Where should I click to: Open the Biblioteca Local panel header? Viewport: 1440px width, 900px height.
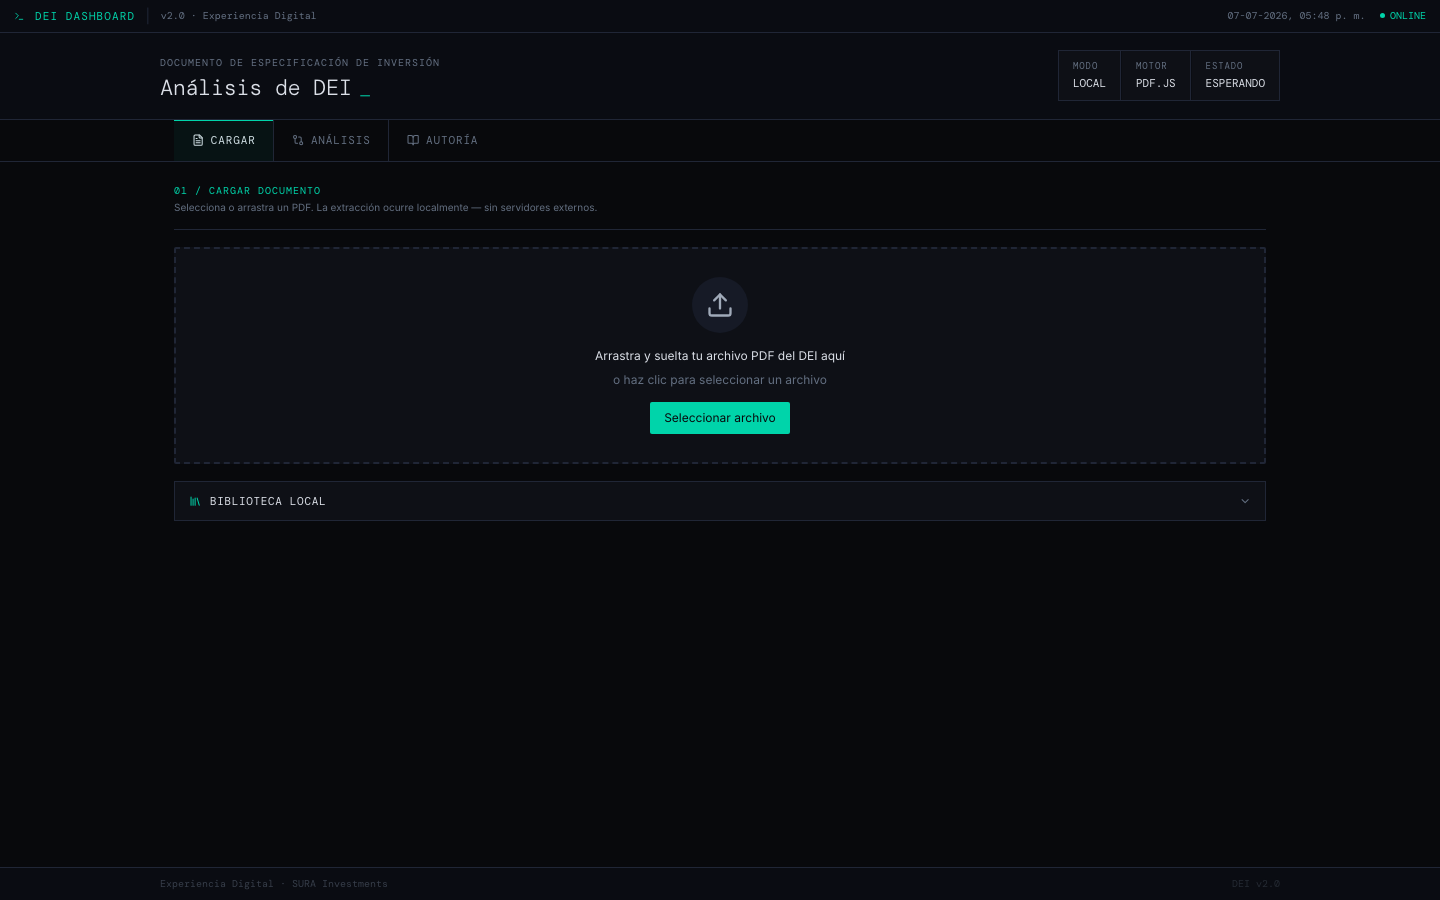720,501
